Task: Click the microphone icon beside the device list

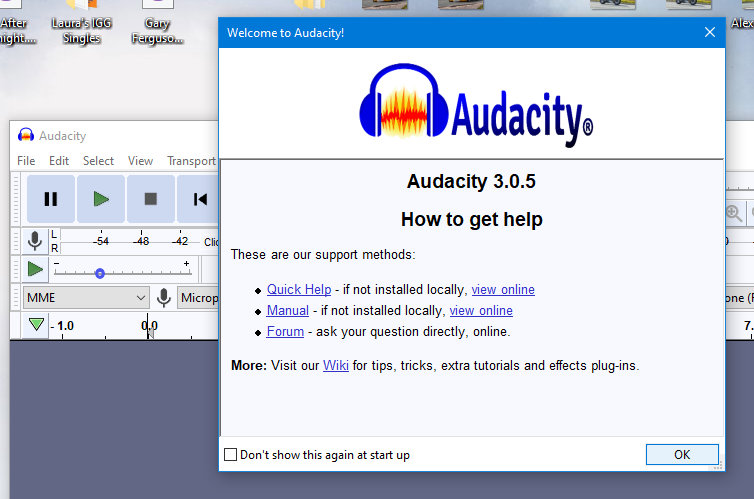Action: pos(164,298)
